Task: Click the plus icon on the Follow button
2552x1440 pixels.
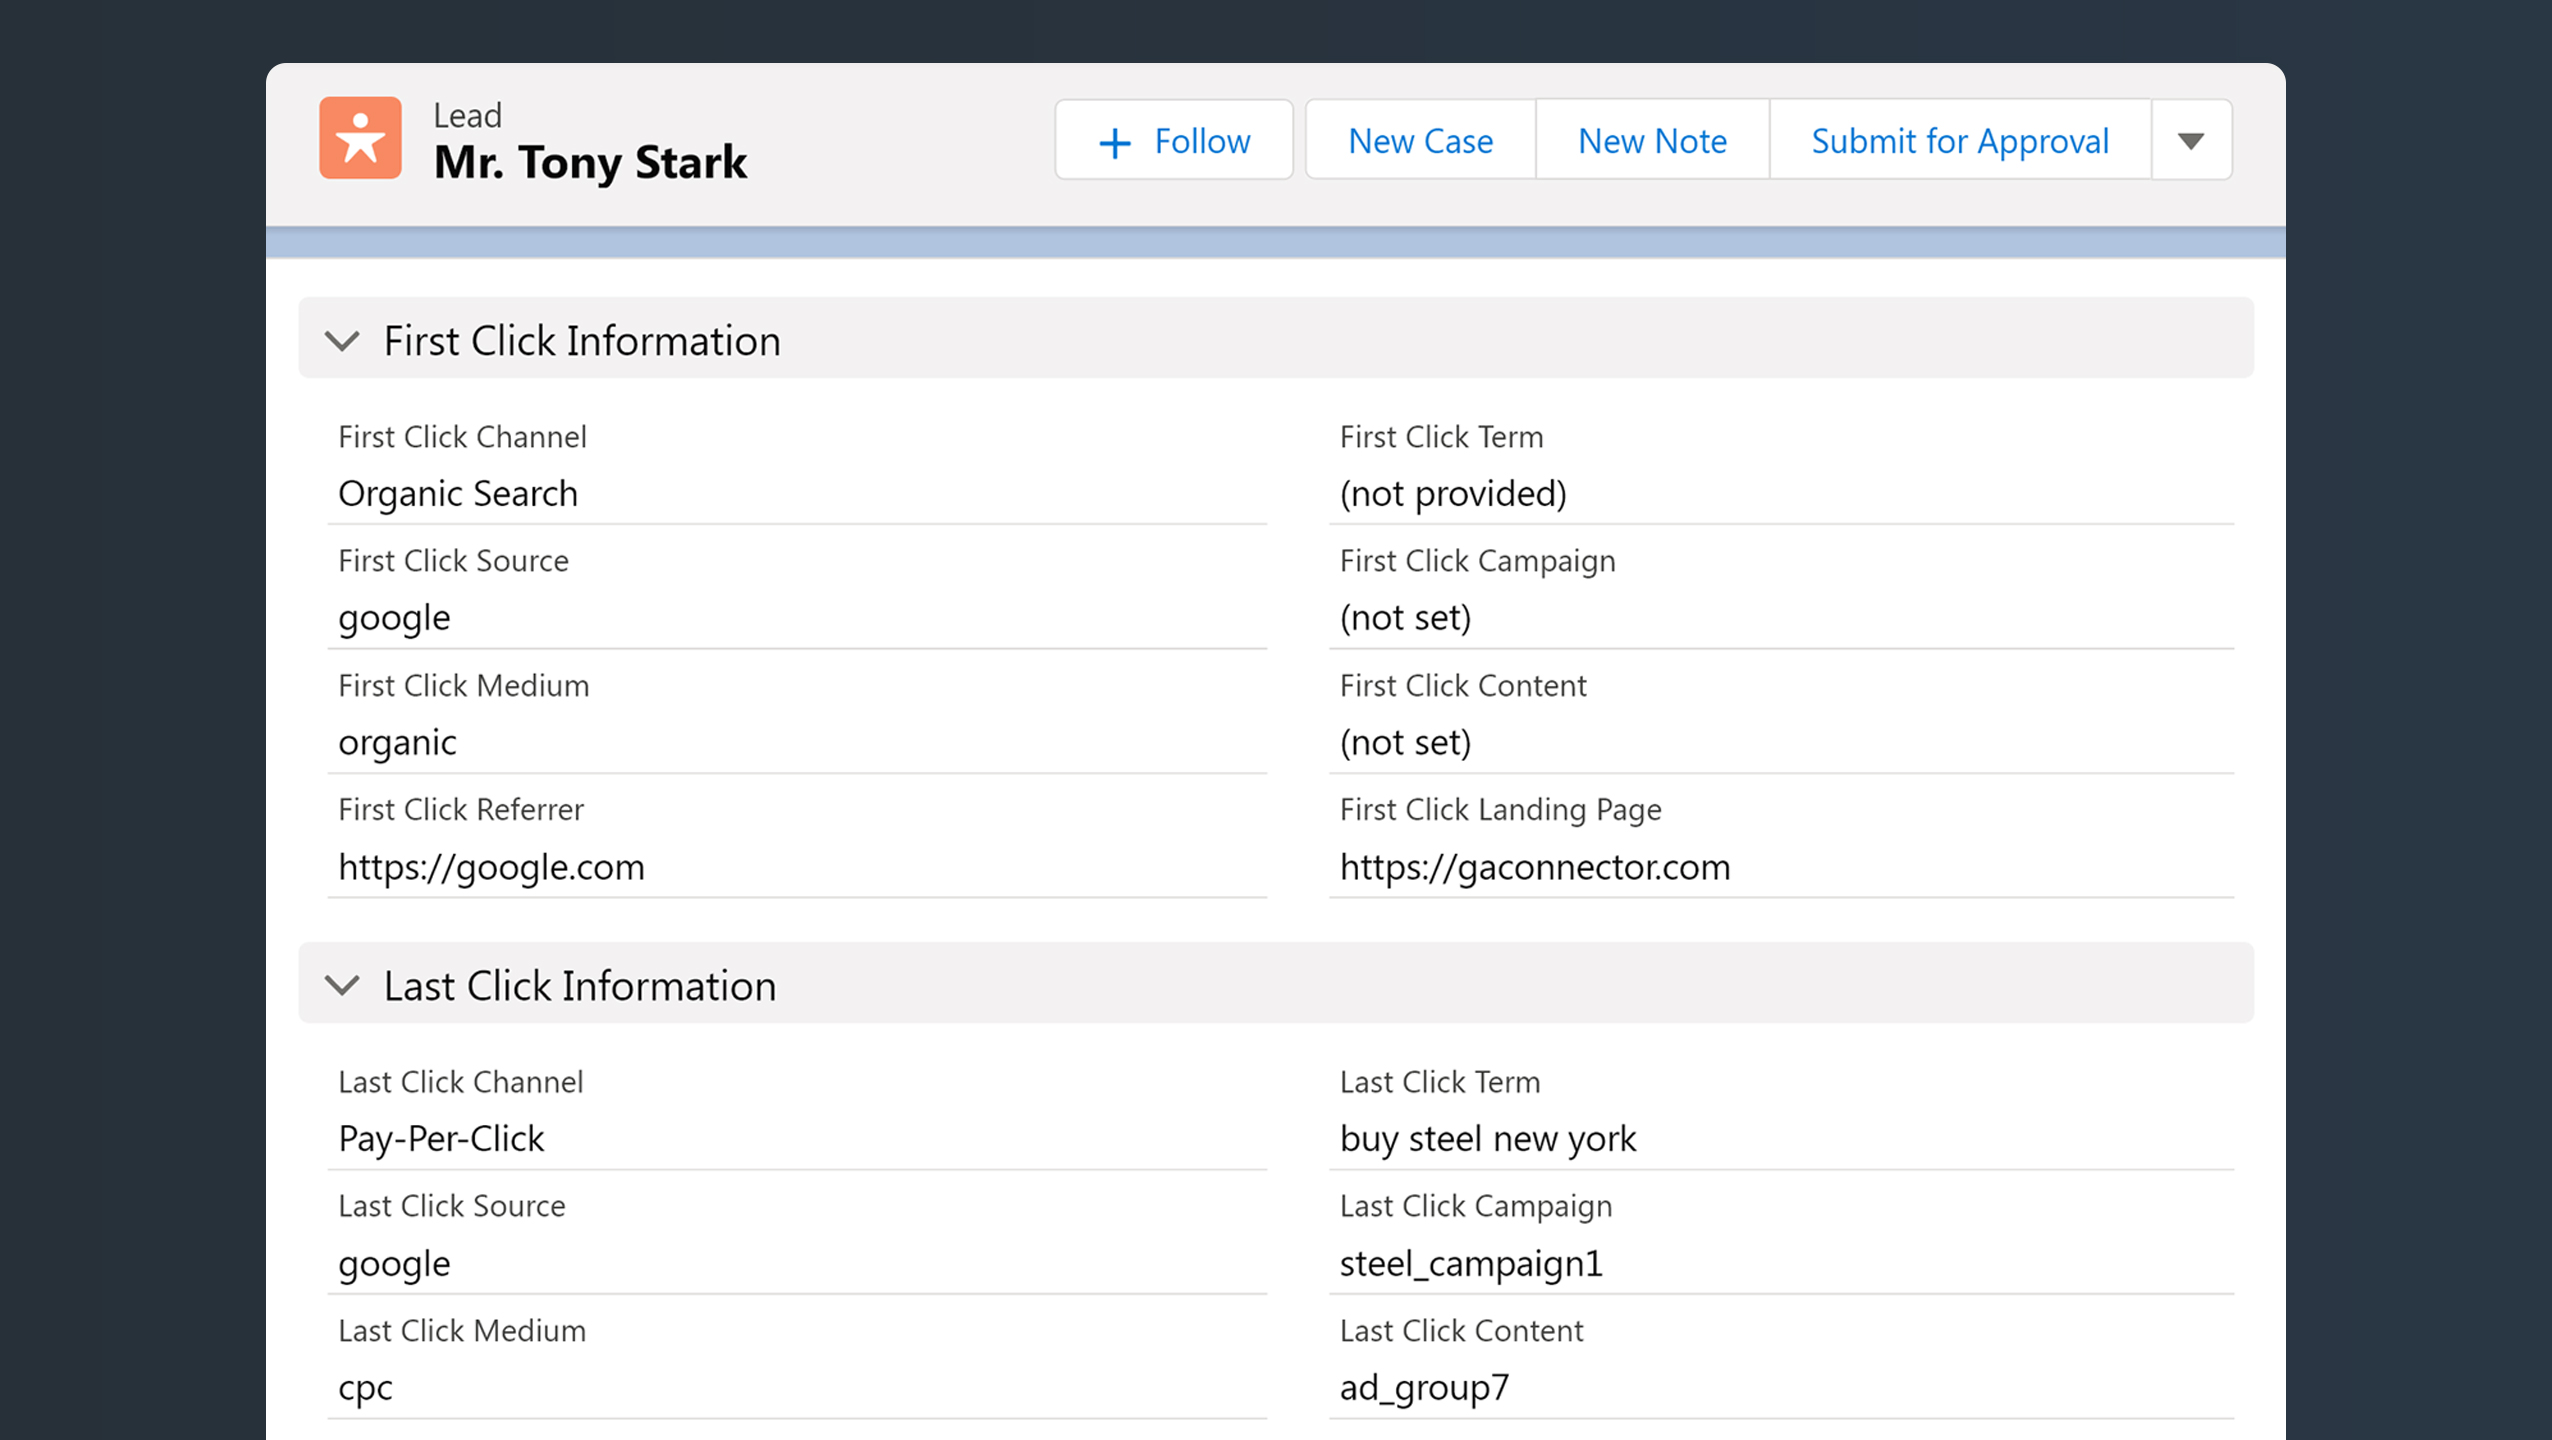Action: point(1114,143)
